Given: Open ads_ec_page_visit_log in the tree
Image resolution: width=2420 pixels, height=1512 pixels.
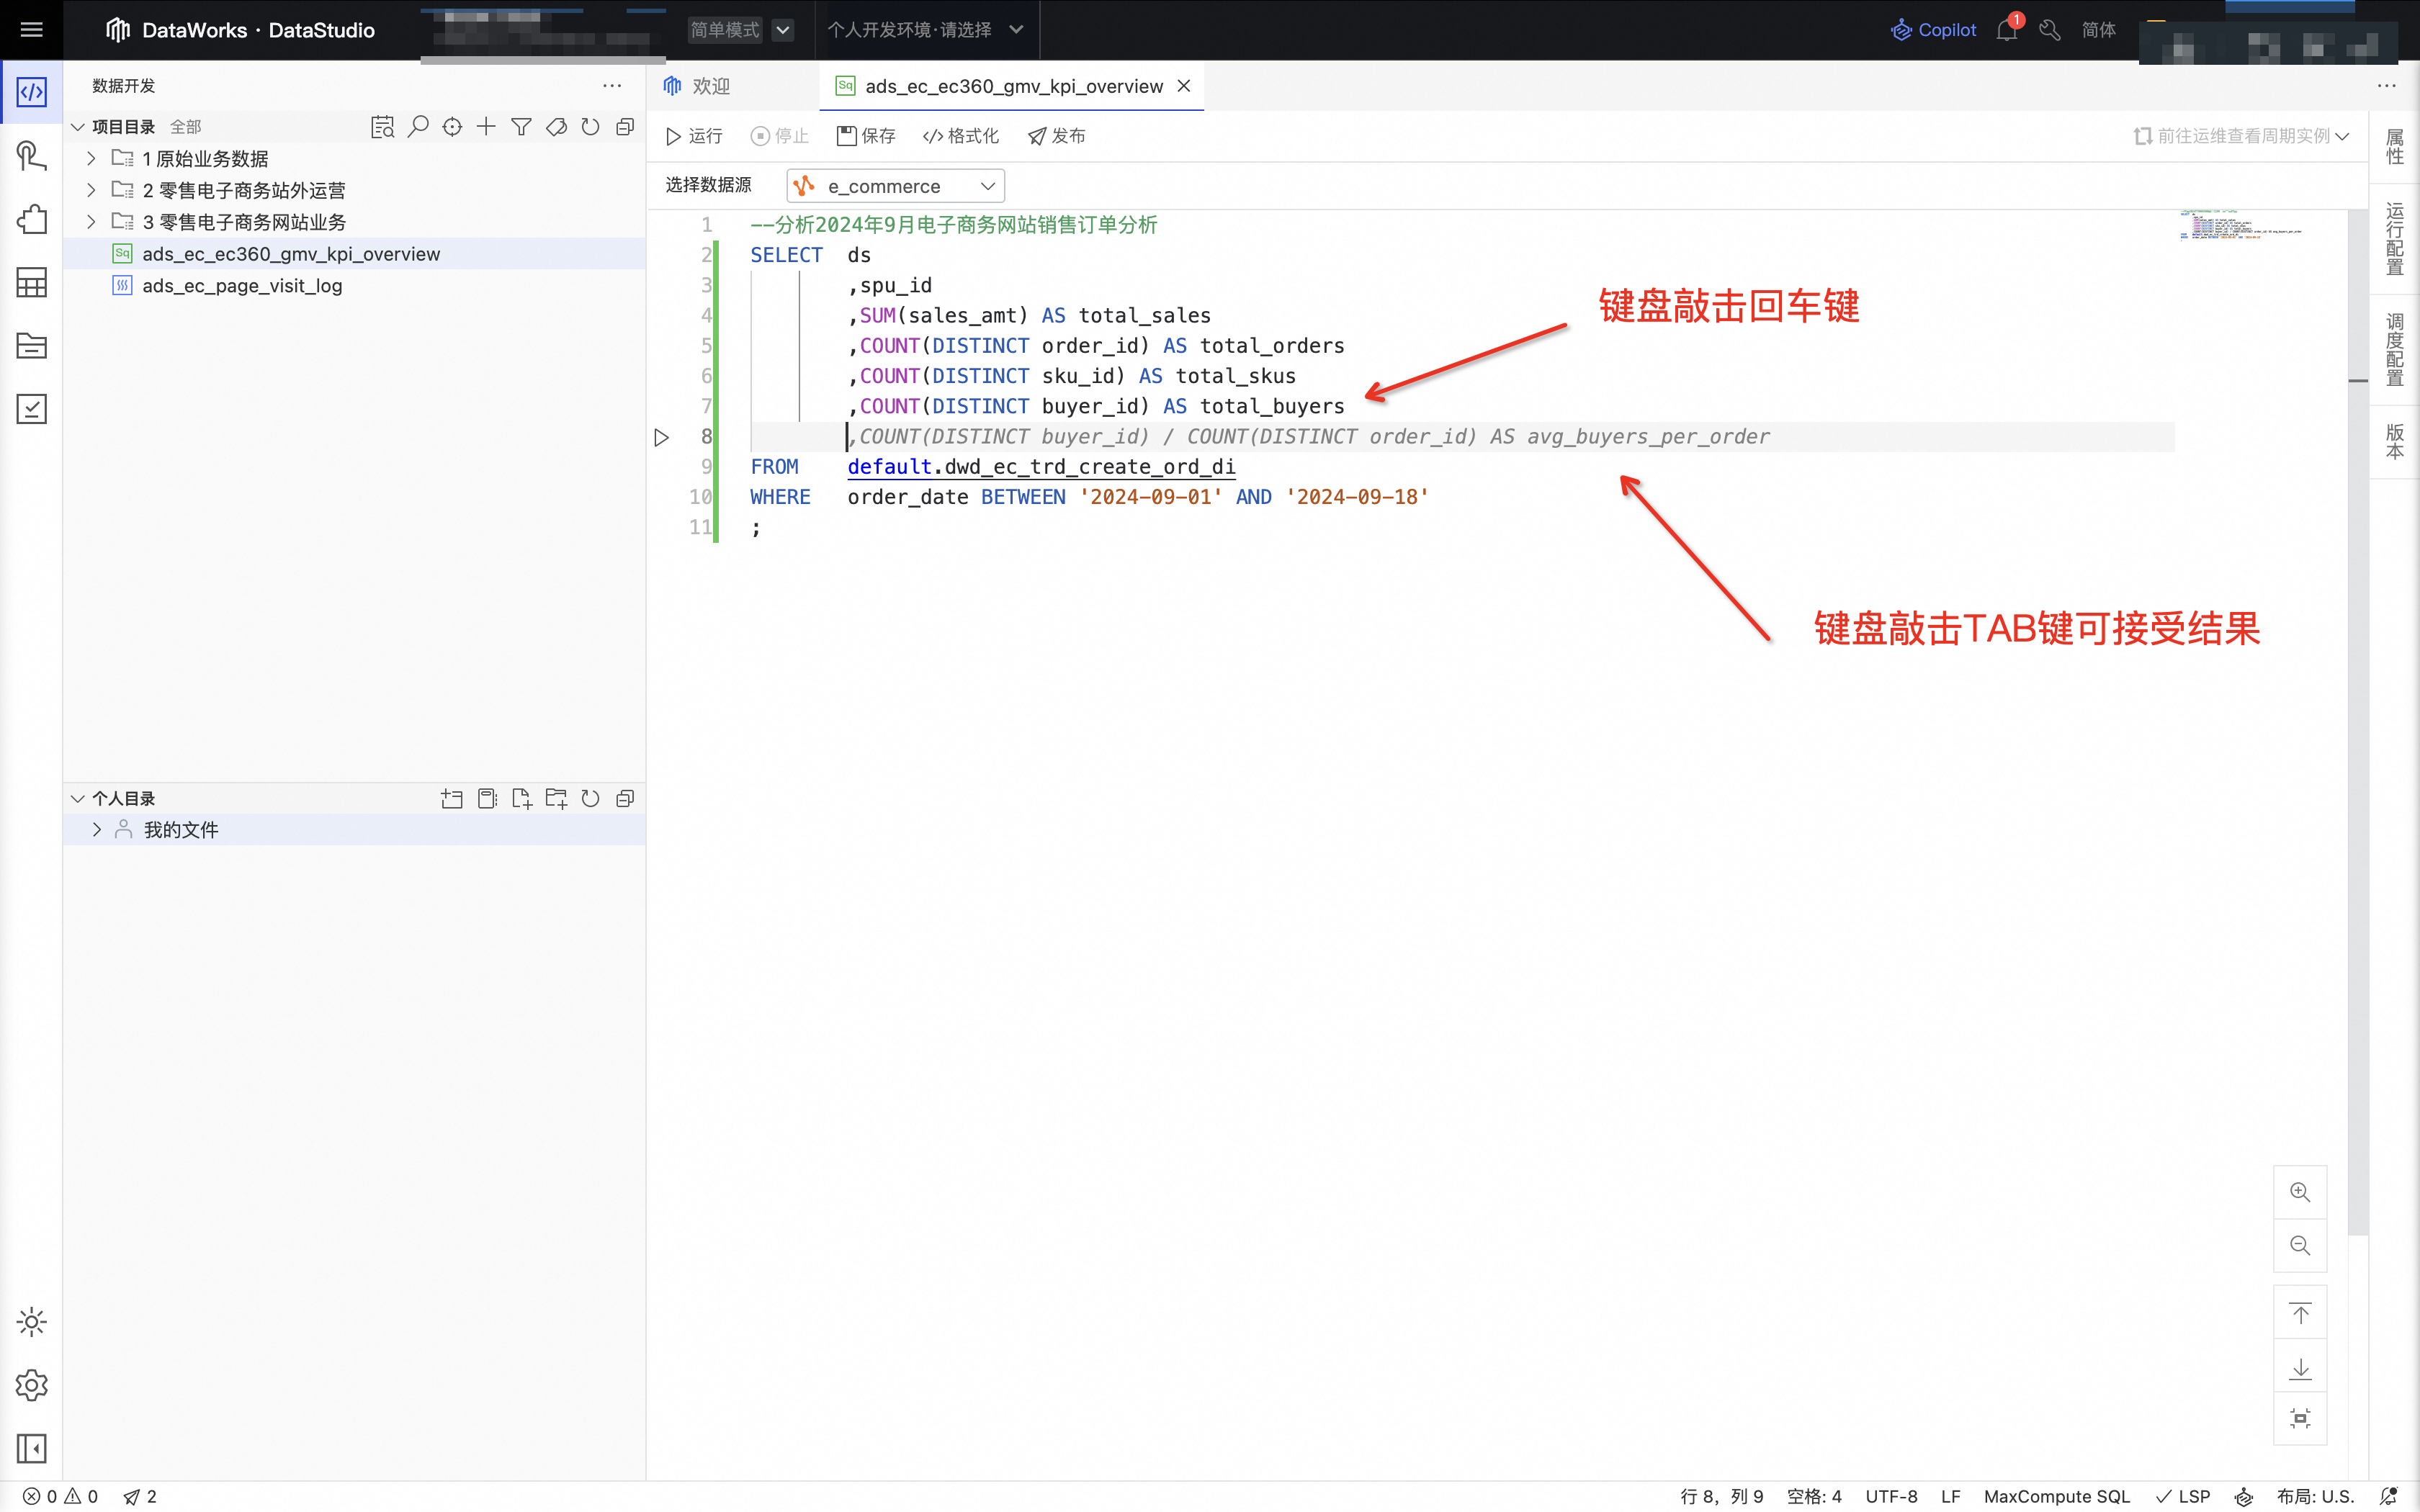Looking at the screenshot, I should [x=242, y=285].
